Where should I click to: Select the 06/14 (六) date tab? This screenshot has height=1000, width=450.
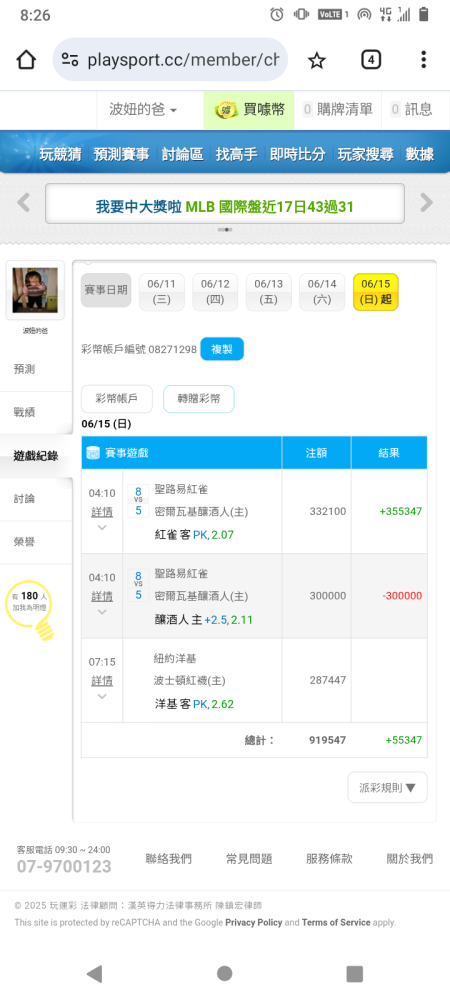click(x=322, y=291)
